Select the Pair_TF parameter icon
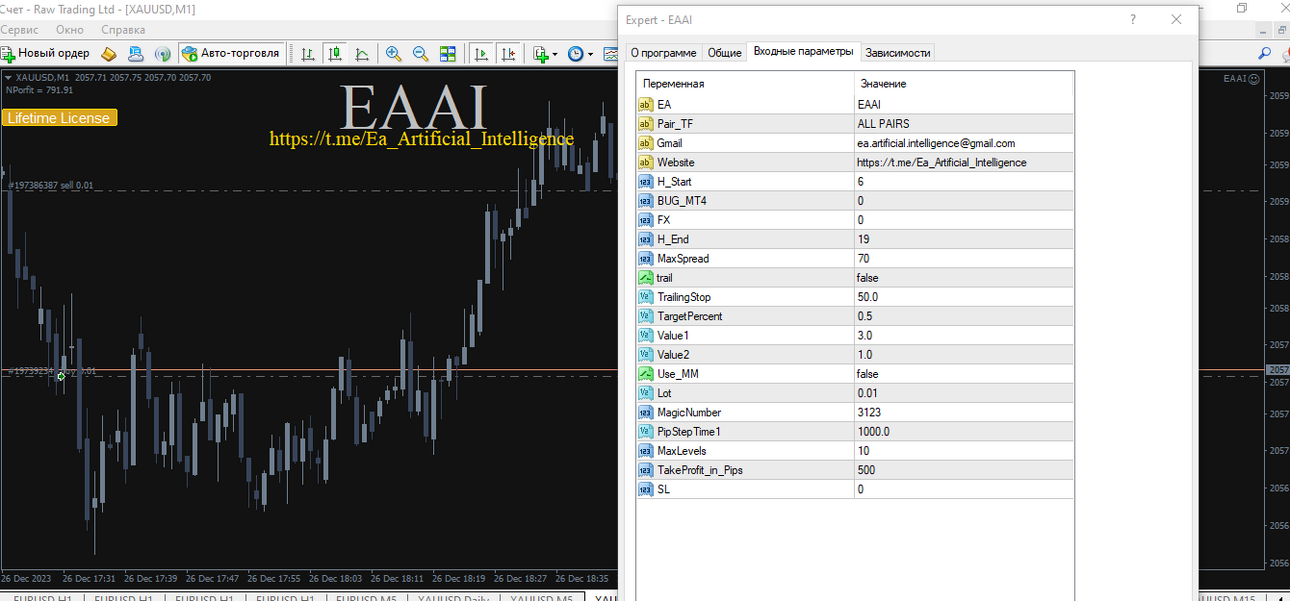This screenshot has height=601, width=1290. (646, 123)
